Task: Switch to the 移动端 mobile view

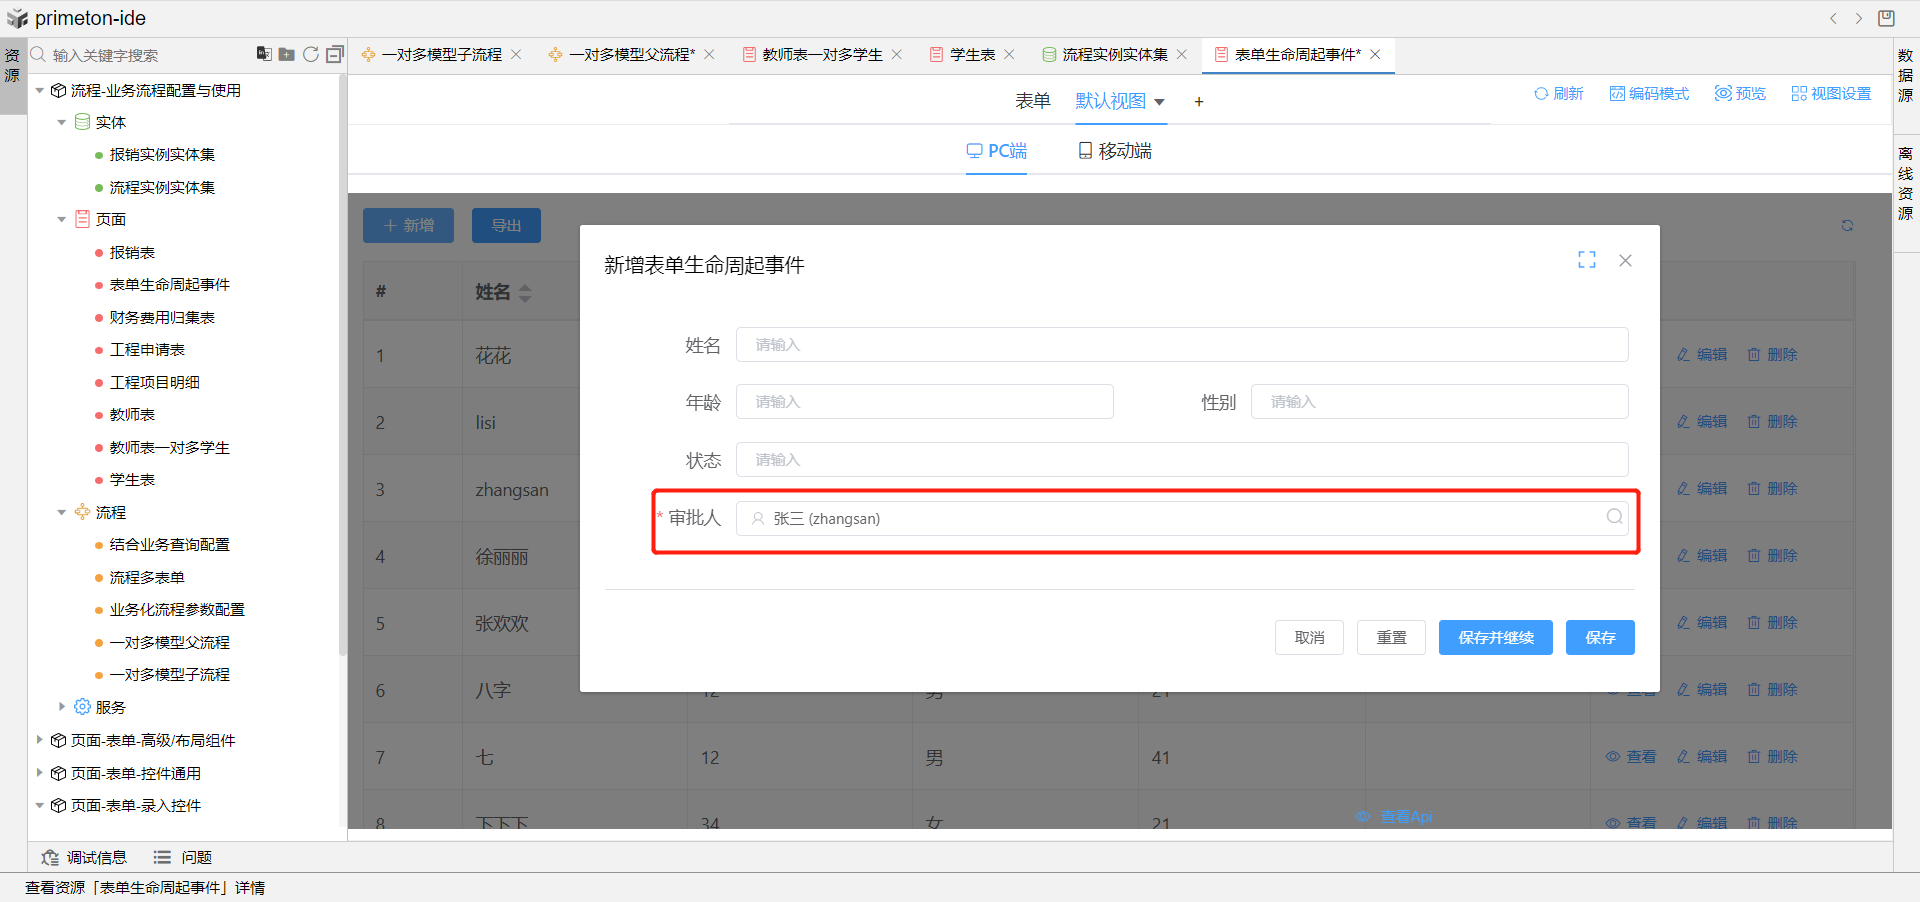Action: tap(1114, 151)
